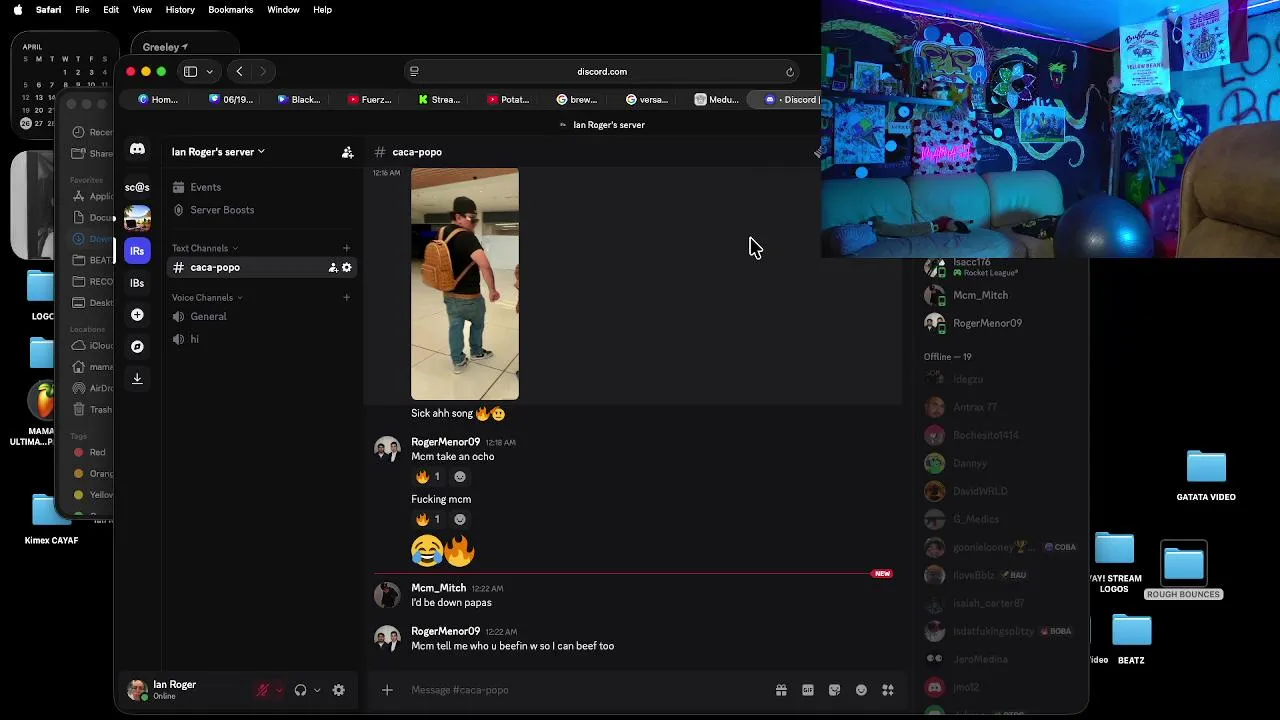
Task: Open RogerMenor09 profile from 12:18 AM message
Action: click(x=445, y=442)
